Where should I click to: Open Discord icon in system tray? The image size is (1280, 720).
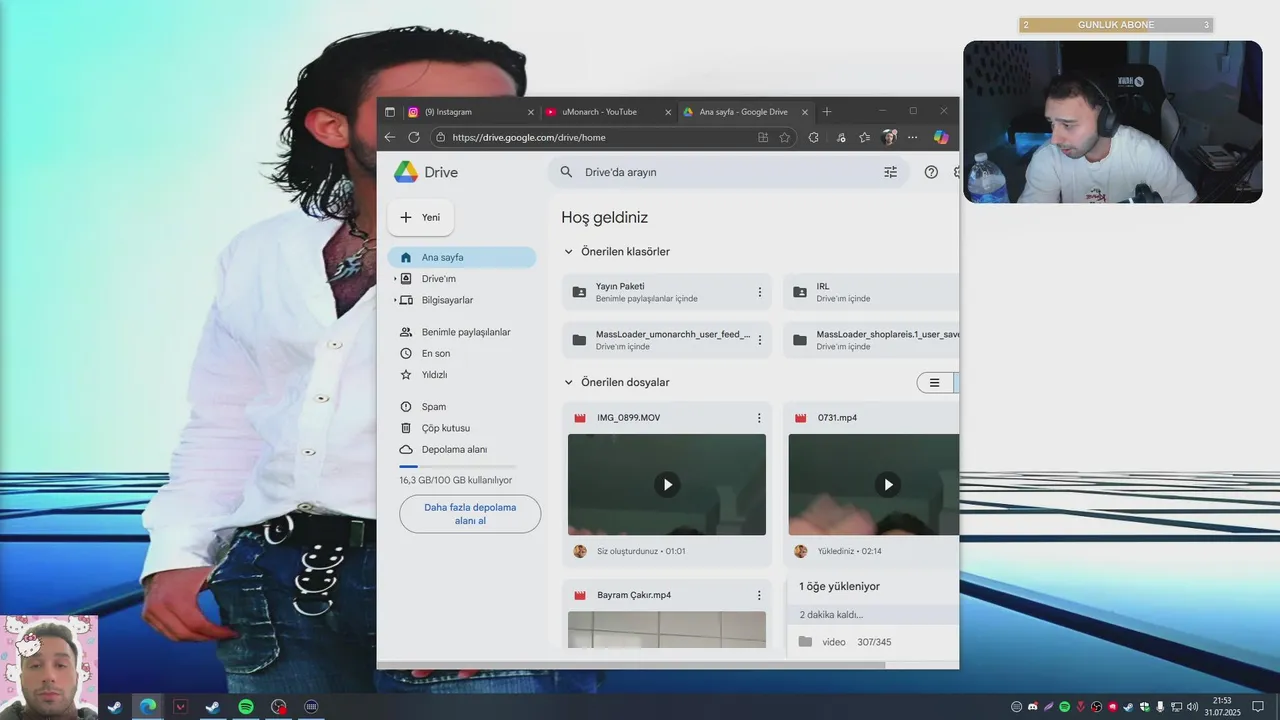tap(1032, 707)
